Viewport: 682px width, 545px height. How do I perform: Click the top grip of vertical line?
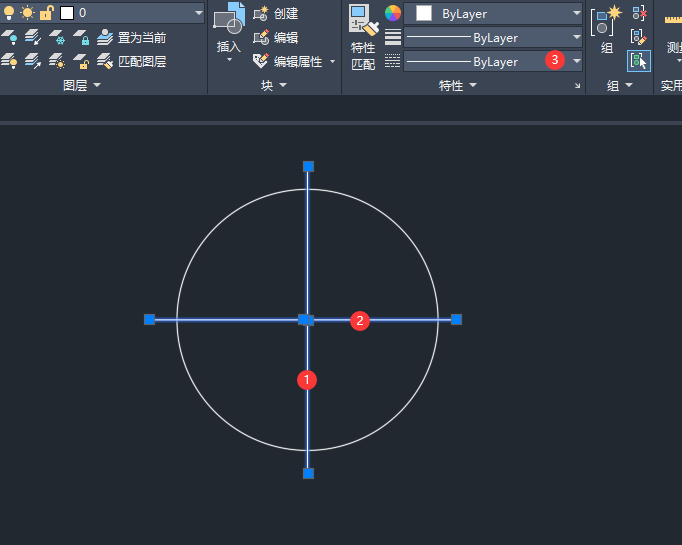pos(308,167)
